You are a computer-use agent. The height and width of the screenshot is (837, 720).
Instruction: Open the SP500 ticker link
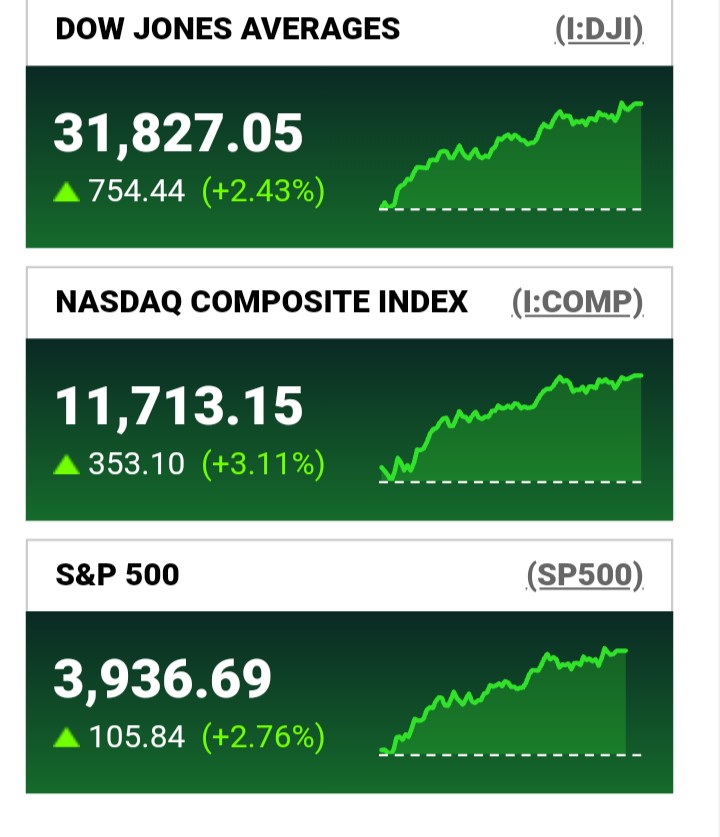click(585, 575)
